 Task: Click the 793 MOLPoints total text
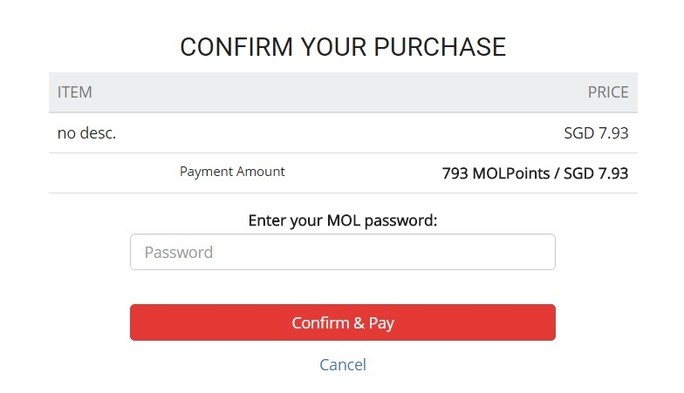coord(496,174)
